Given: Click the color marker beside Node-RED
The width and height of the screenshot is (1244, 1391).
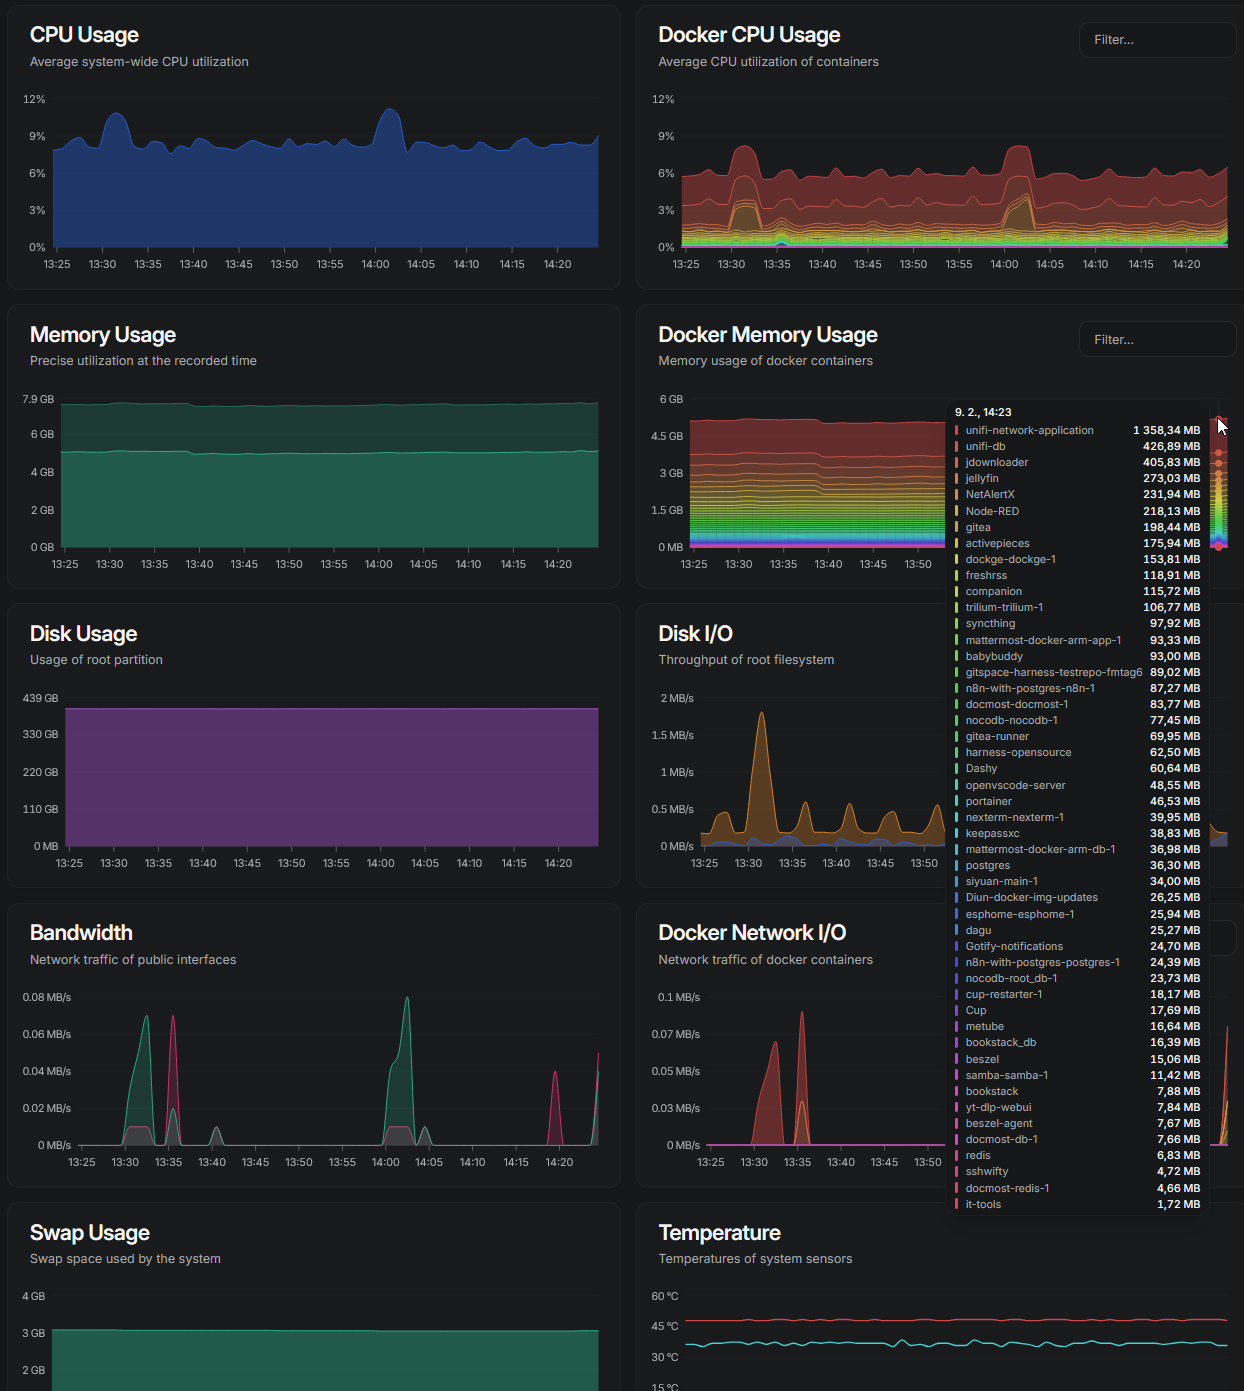Looking at the screenshot, I should (x=957, y=511).
